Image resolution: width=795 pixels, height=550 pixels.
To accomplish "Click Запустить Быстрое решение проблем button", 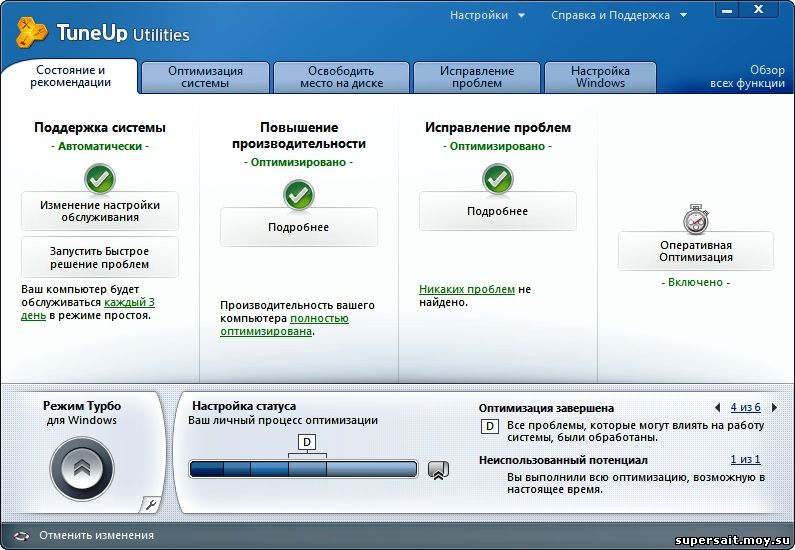I will [100, 258].
